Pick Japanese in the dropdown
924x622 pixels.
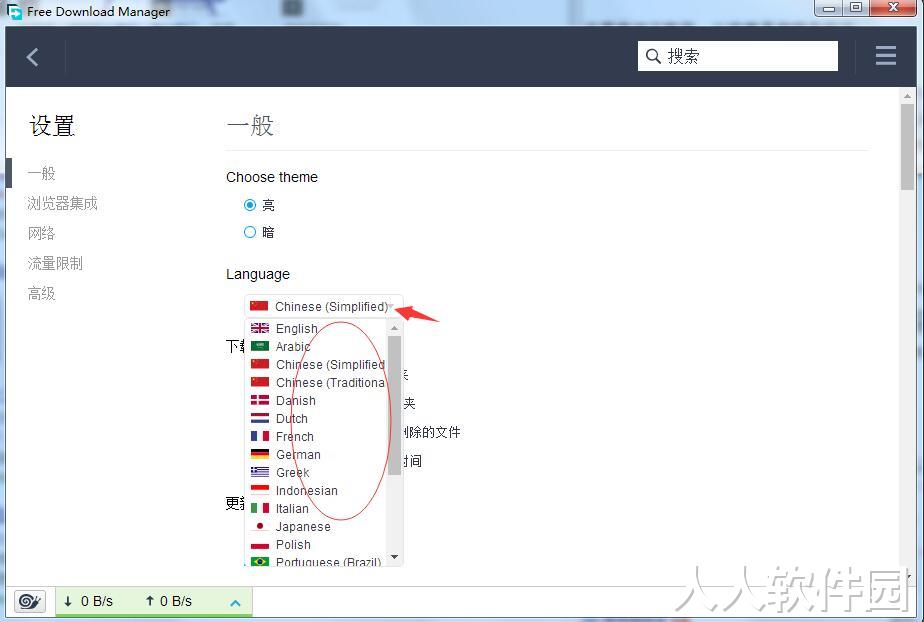[x=316, y=527]
